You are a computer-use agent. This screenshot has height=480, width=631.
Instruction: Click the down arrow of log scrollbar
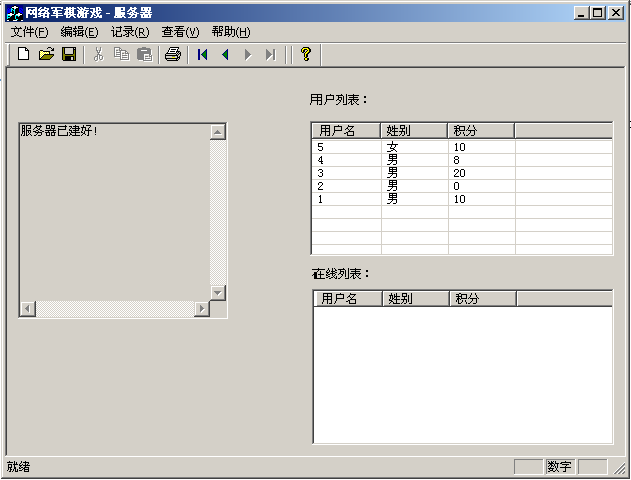218,293
